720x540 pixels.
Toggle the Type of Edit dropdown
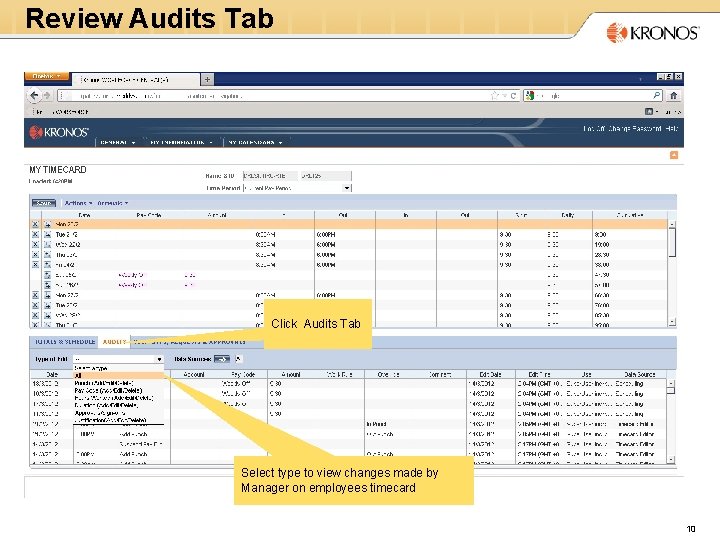[159, 359]
